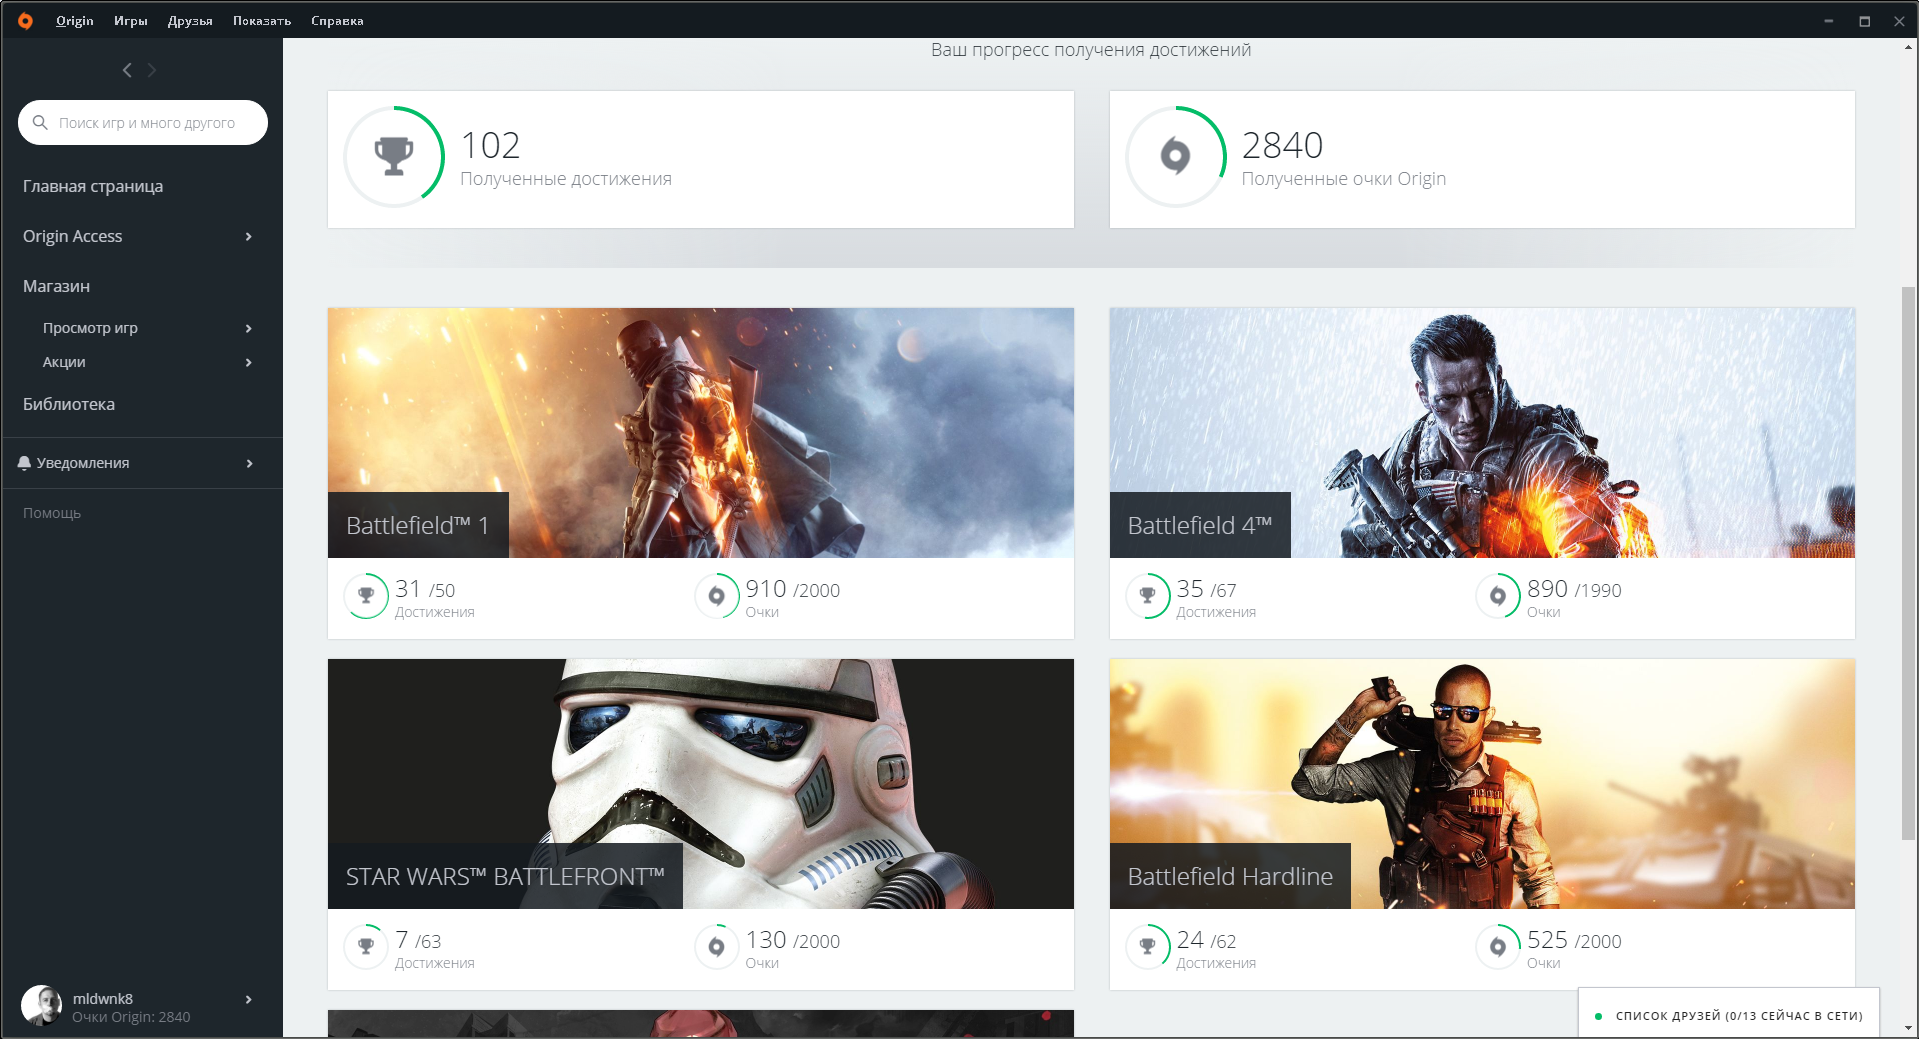The height and width of the screenshot is (1039, 1919).
Task: Expand Origin Access submenu arrow
Action: 249,236
